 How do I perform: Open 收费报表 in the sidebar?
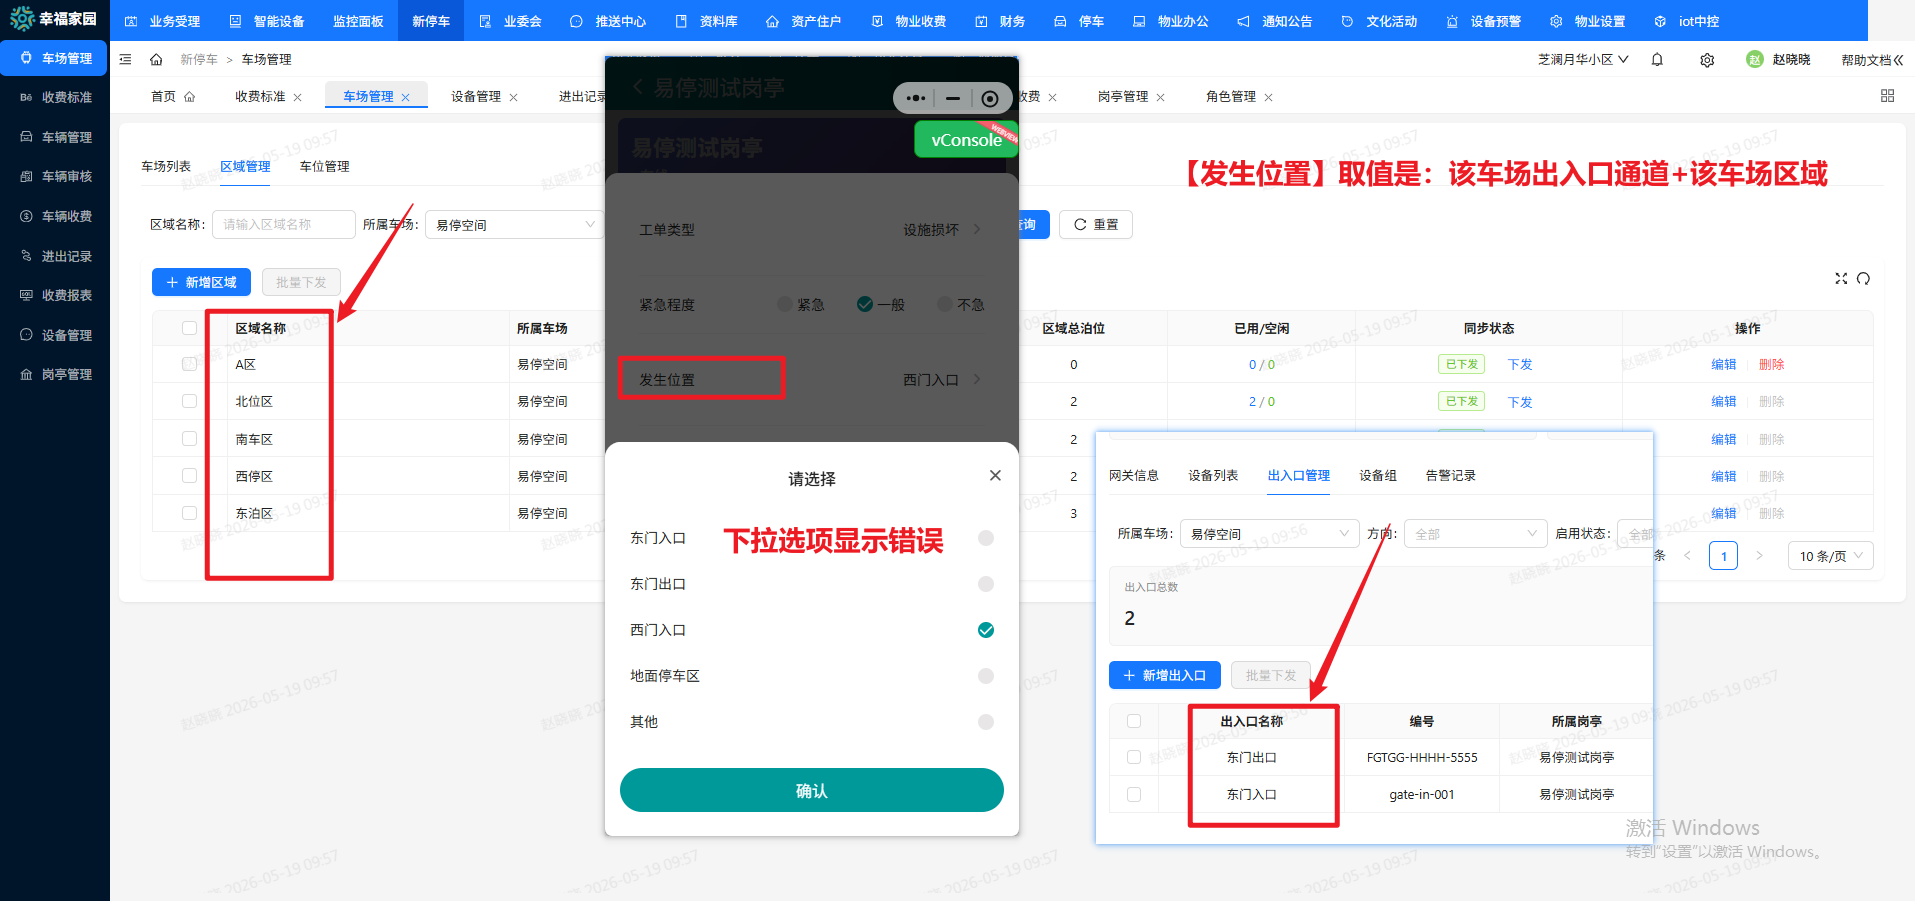tap(56, 295)
